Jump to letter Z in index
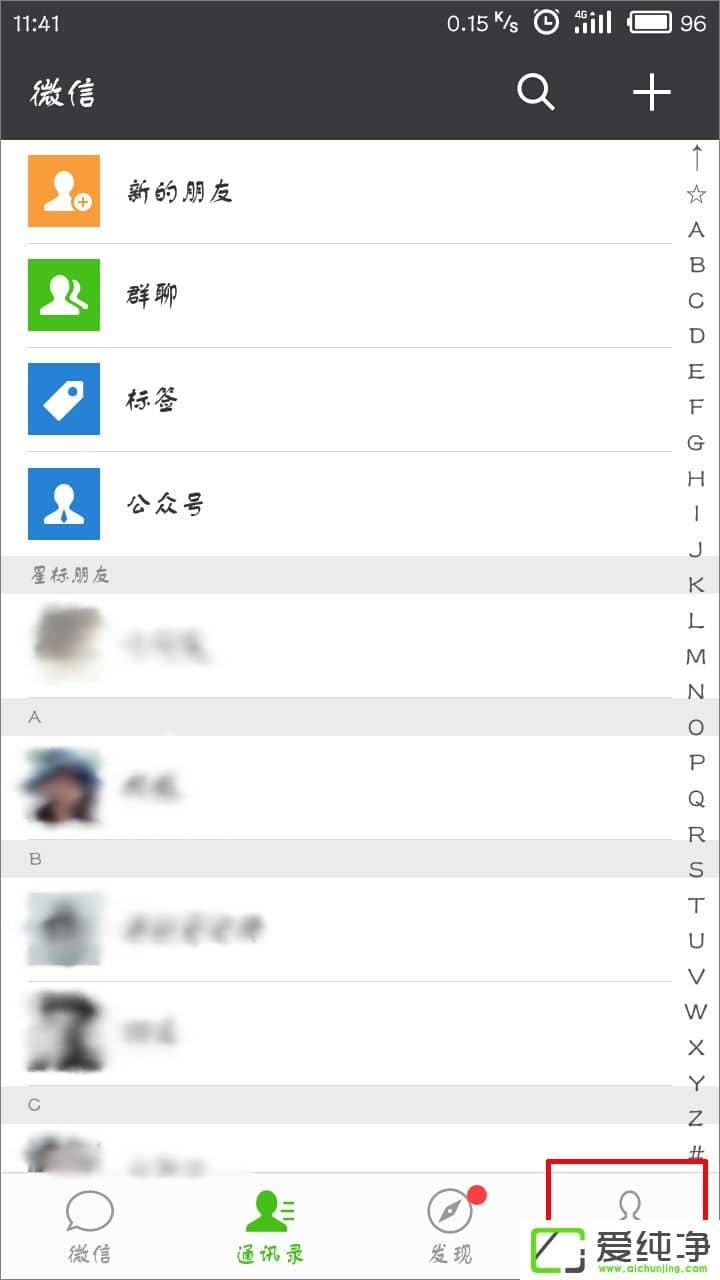 [x=696, y=1118]
